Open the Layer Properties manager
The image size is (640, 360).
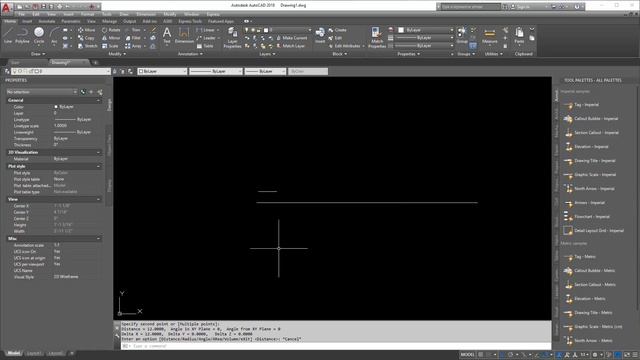point(232,38)
